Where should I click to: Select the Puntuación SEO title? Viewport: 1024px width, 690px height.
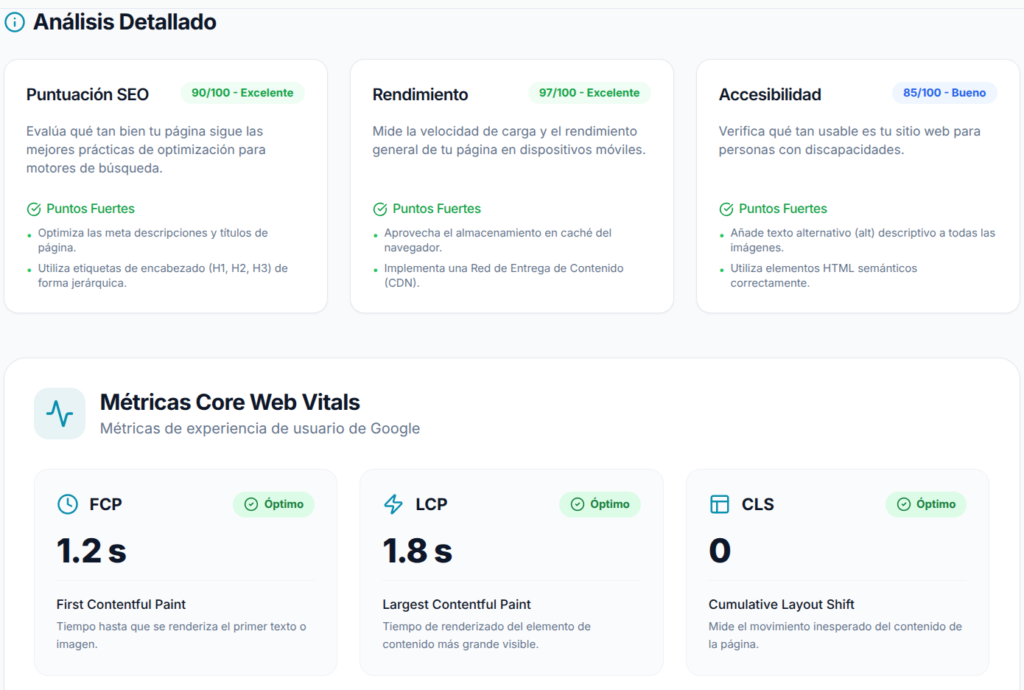click(x=88, y=95)
